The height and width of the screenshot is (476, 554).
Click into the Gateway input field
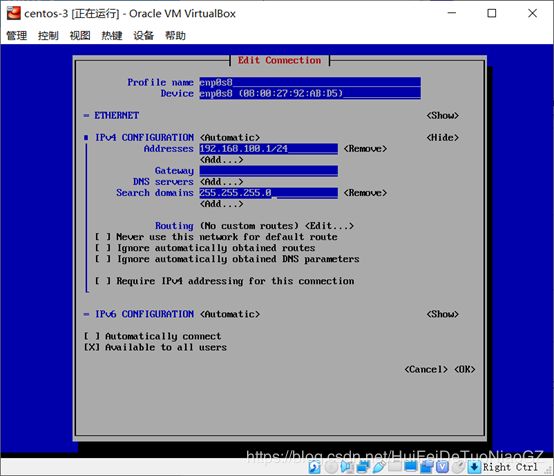[x=269, y=171]
